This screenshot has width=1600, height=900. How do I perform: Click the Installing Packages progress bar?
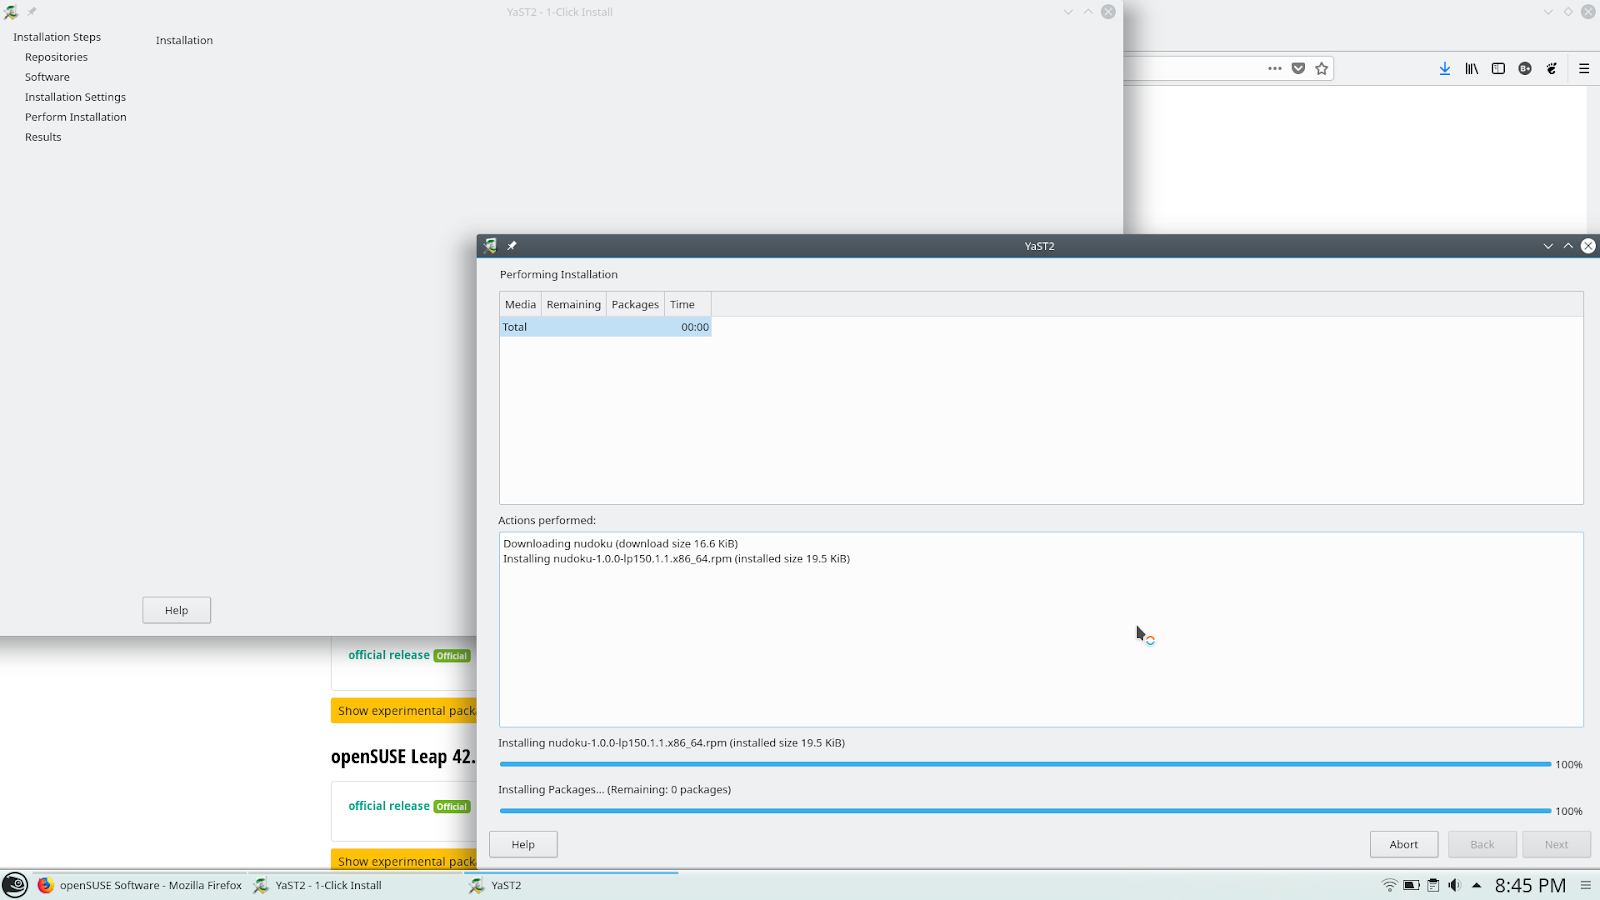1025,811
